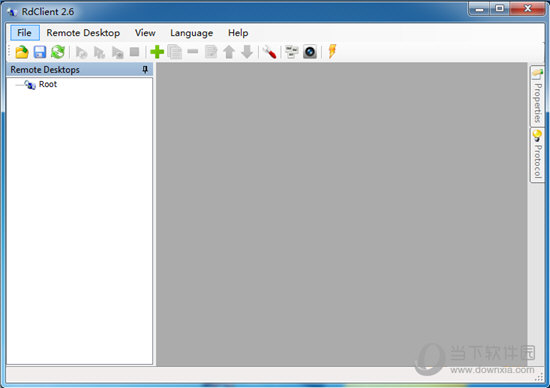Click the move down arrow icon

point(247,52)
